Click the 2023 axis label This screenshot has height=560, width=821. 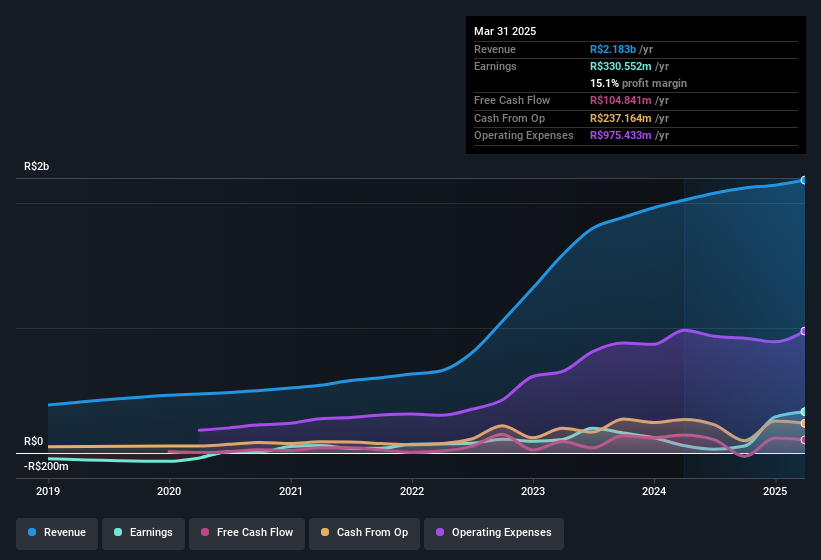pyautogui.click(x=533, y=491)
